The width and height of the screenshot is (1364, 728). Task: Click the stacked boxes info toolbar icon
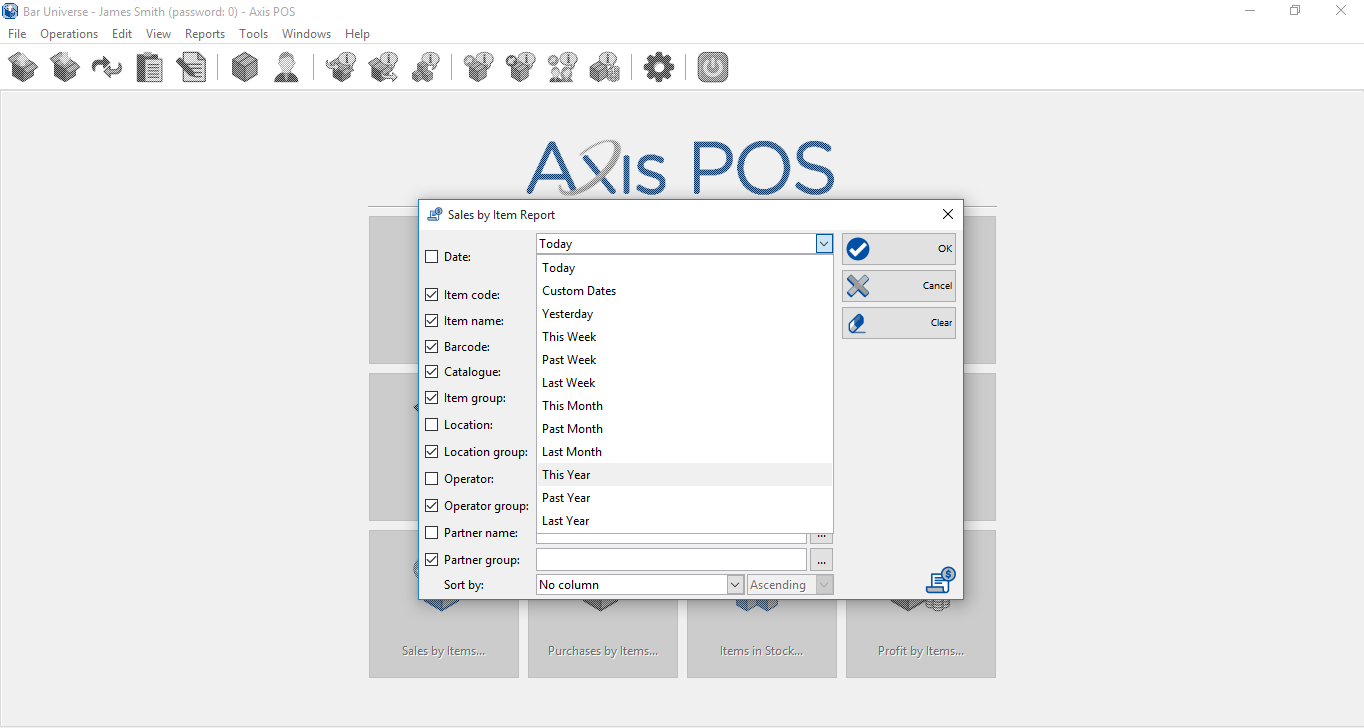[425, 68]
